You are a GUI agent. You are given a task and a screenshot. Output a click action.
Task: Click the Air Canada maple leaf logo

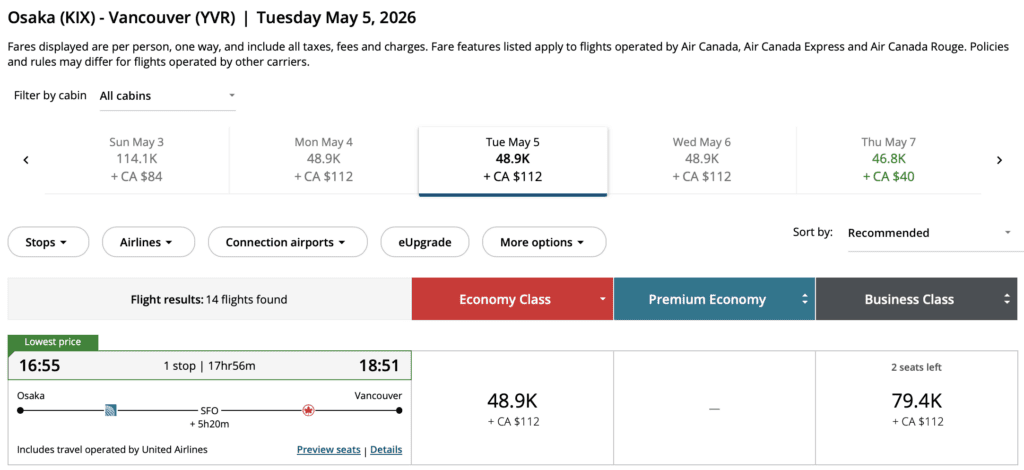pos(308,410)
